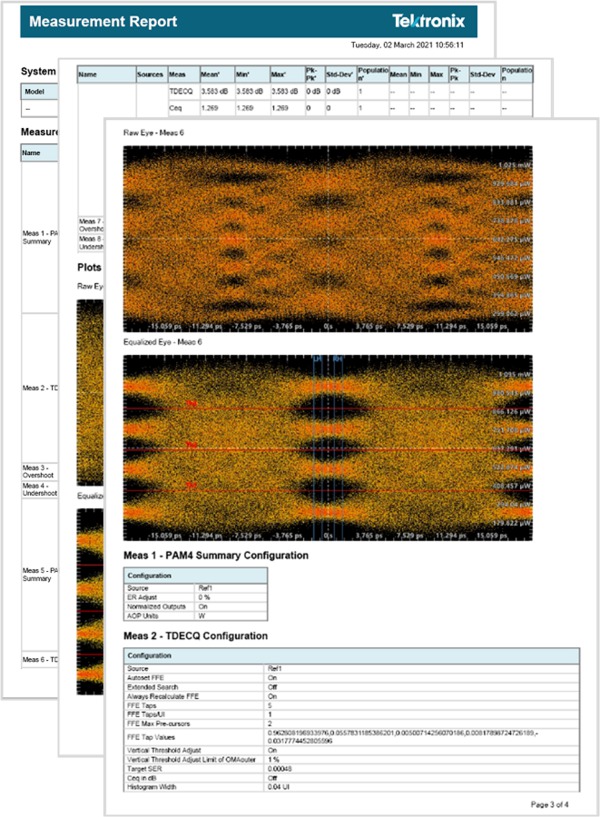
Task: Click the 0 % ER Adjust value
Action: coord(204,597)
